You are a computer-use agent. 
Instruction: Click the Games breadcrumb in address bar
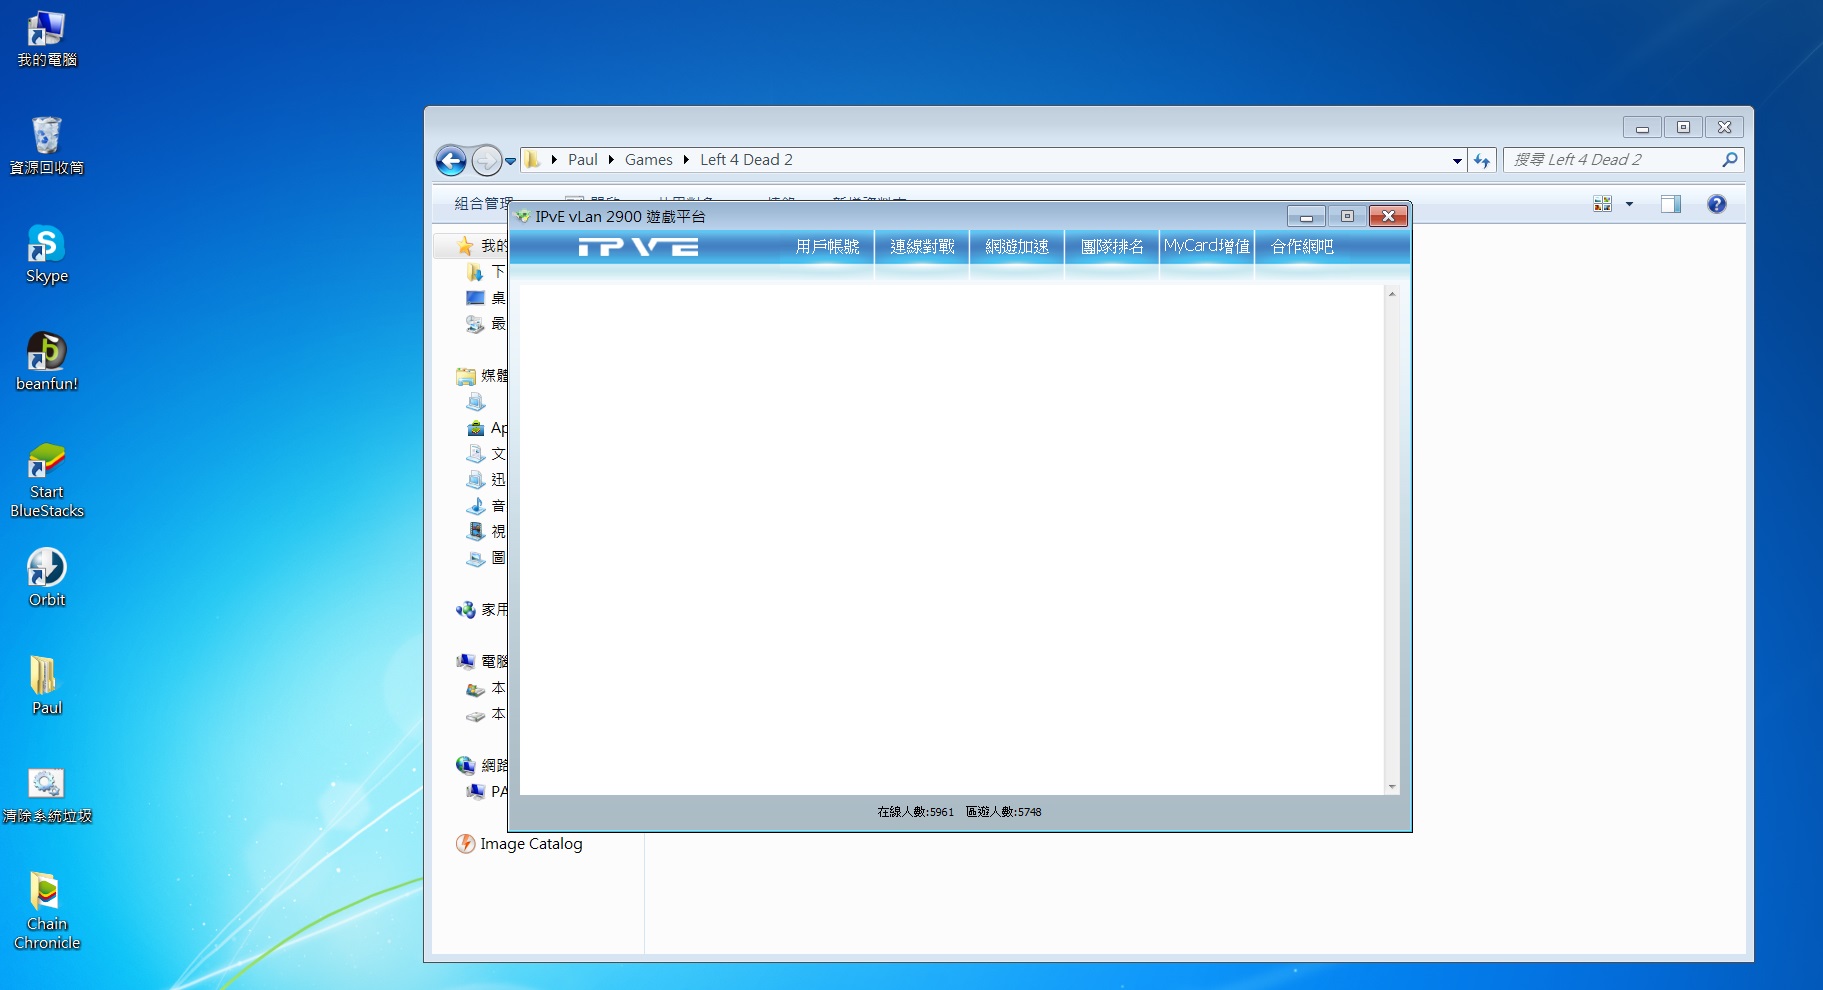point(648,160)
